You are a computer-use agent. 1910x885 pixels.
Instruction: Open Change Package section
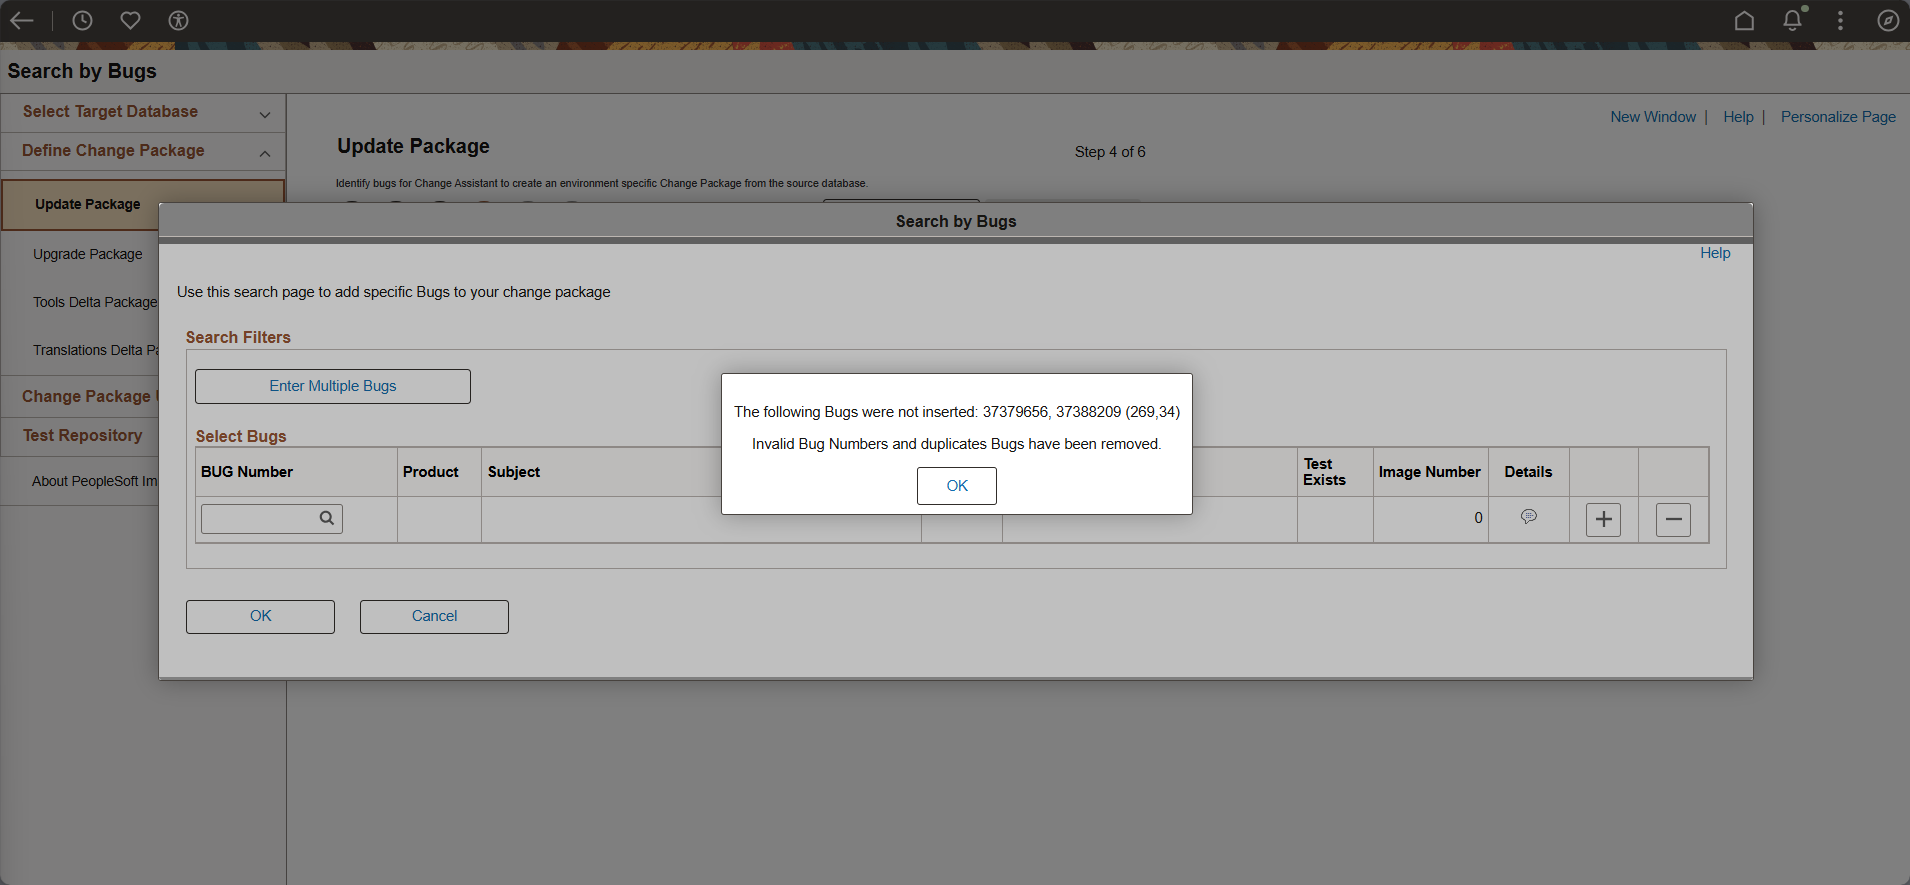(x=88, y=396)
